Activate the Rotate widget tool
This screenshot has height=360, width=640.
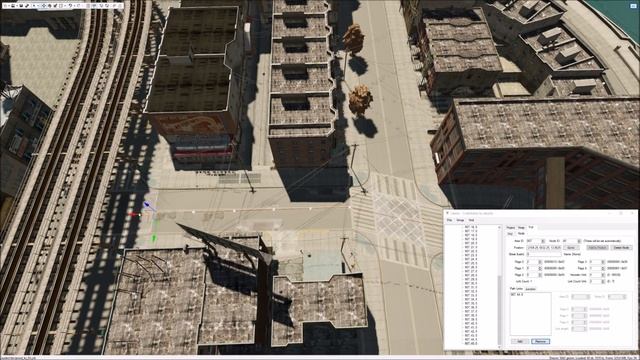tap(49, 6)
